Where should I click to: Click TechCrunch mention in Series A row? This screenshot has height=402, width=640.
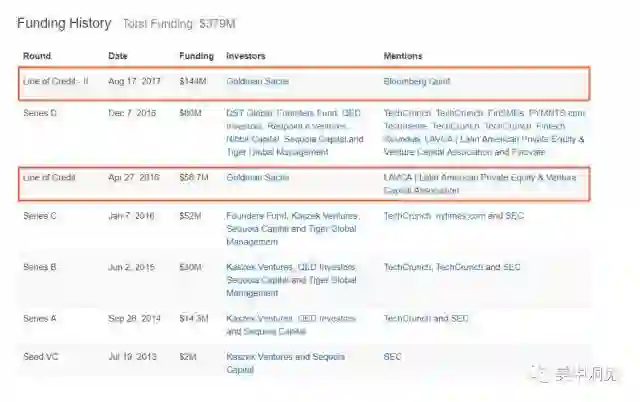coord(407,318)
